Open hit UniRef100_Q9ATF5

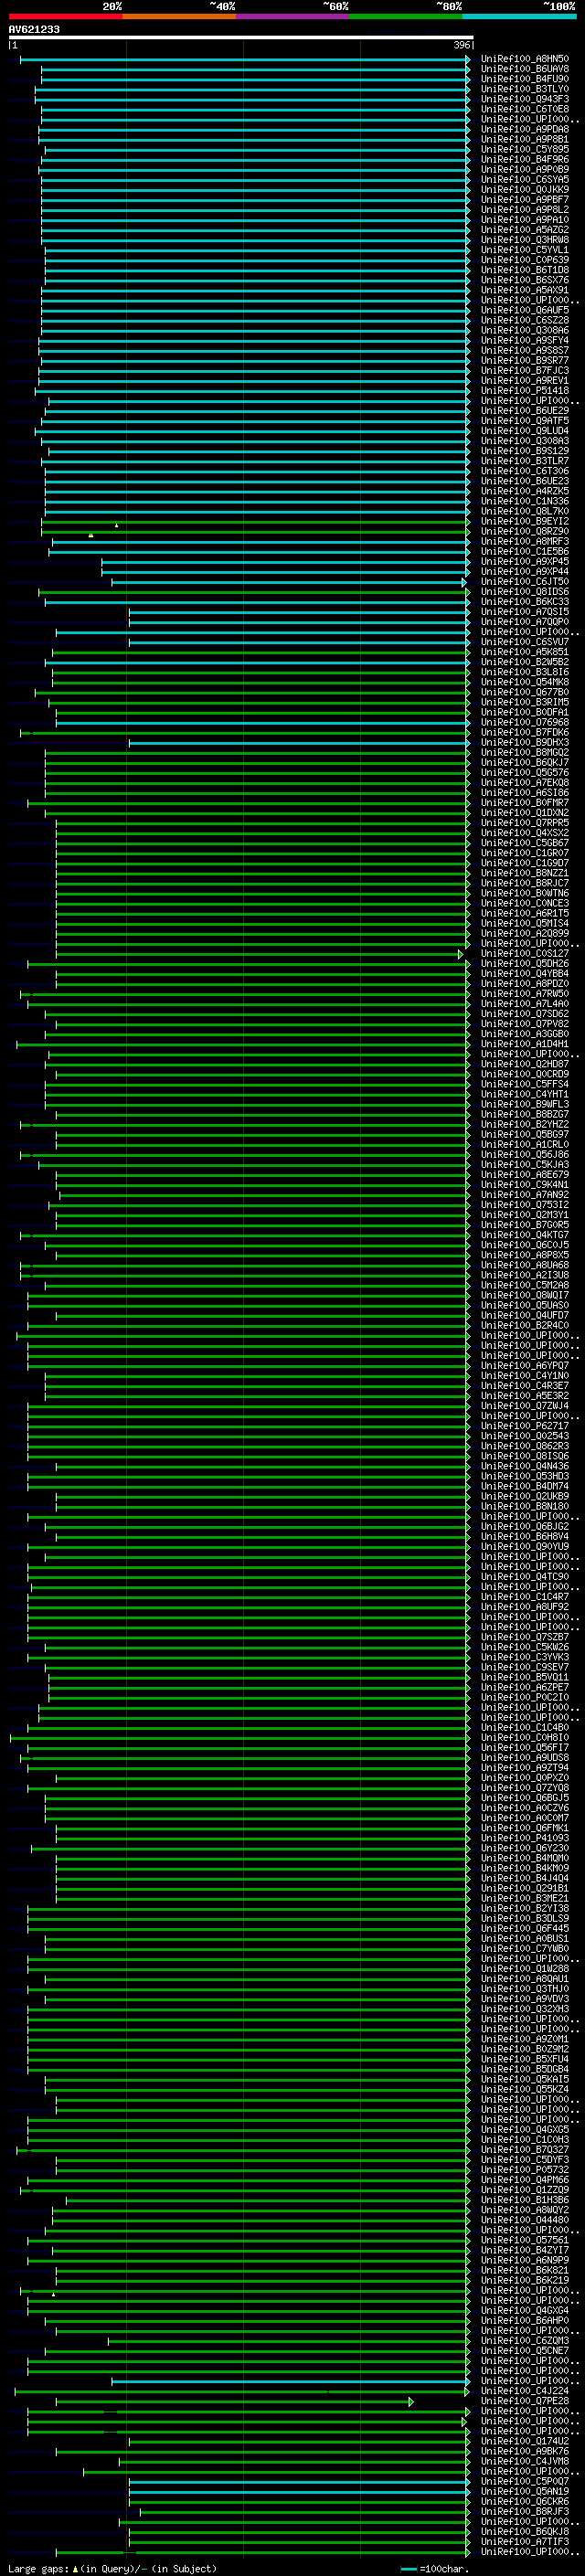pos(525,421)
